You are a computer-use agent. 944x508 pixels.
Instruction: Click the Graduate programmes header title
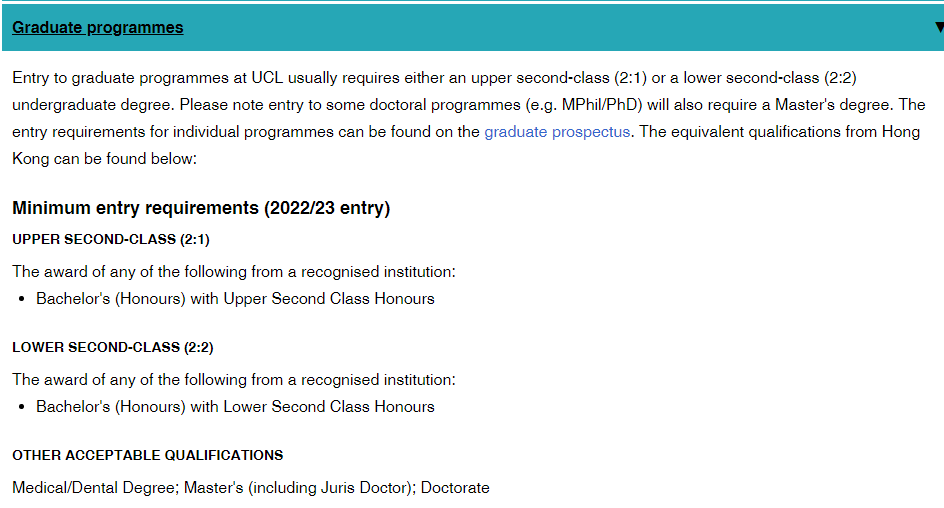point(98,28)
